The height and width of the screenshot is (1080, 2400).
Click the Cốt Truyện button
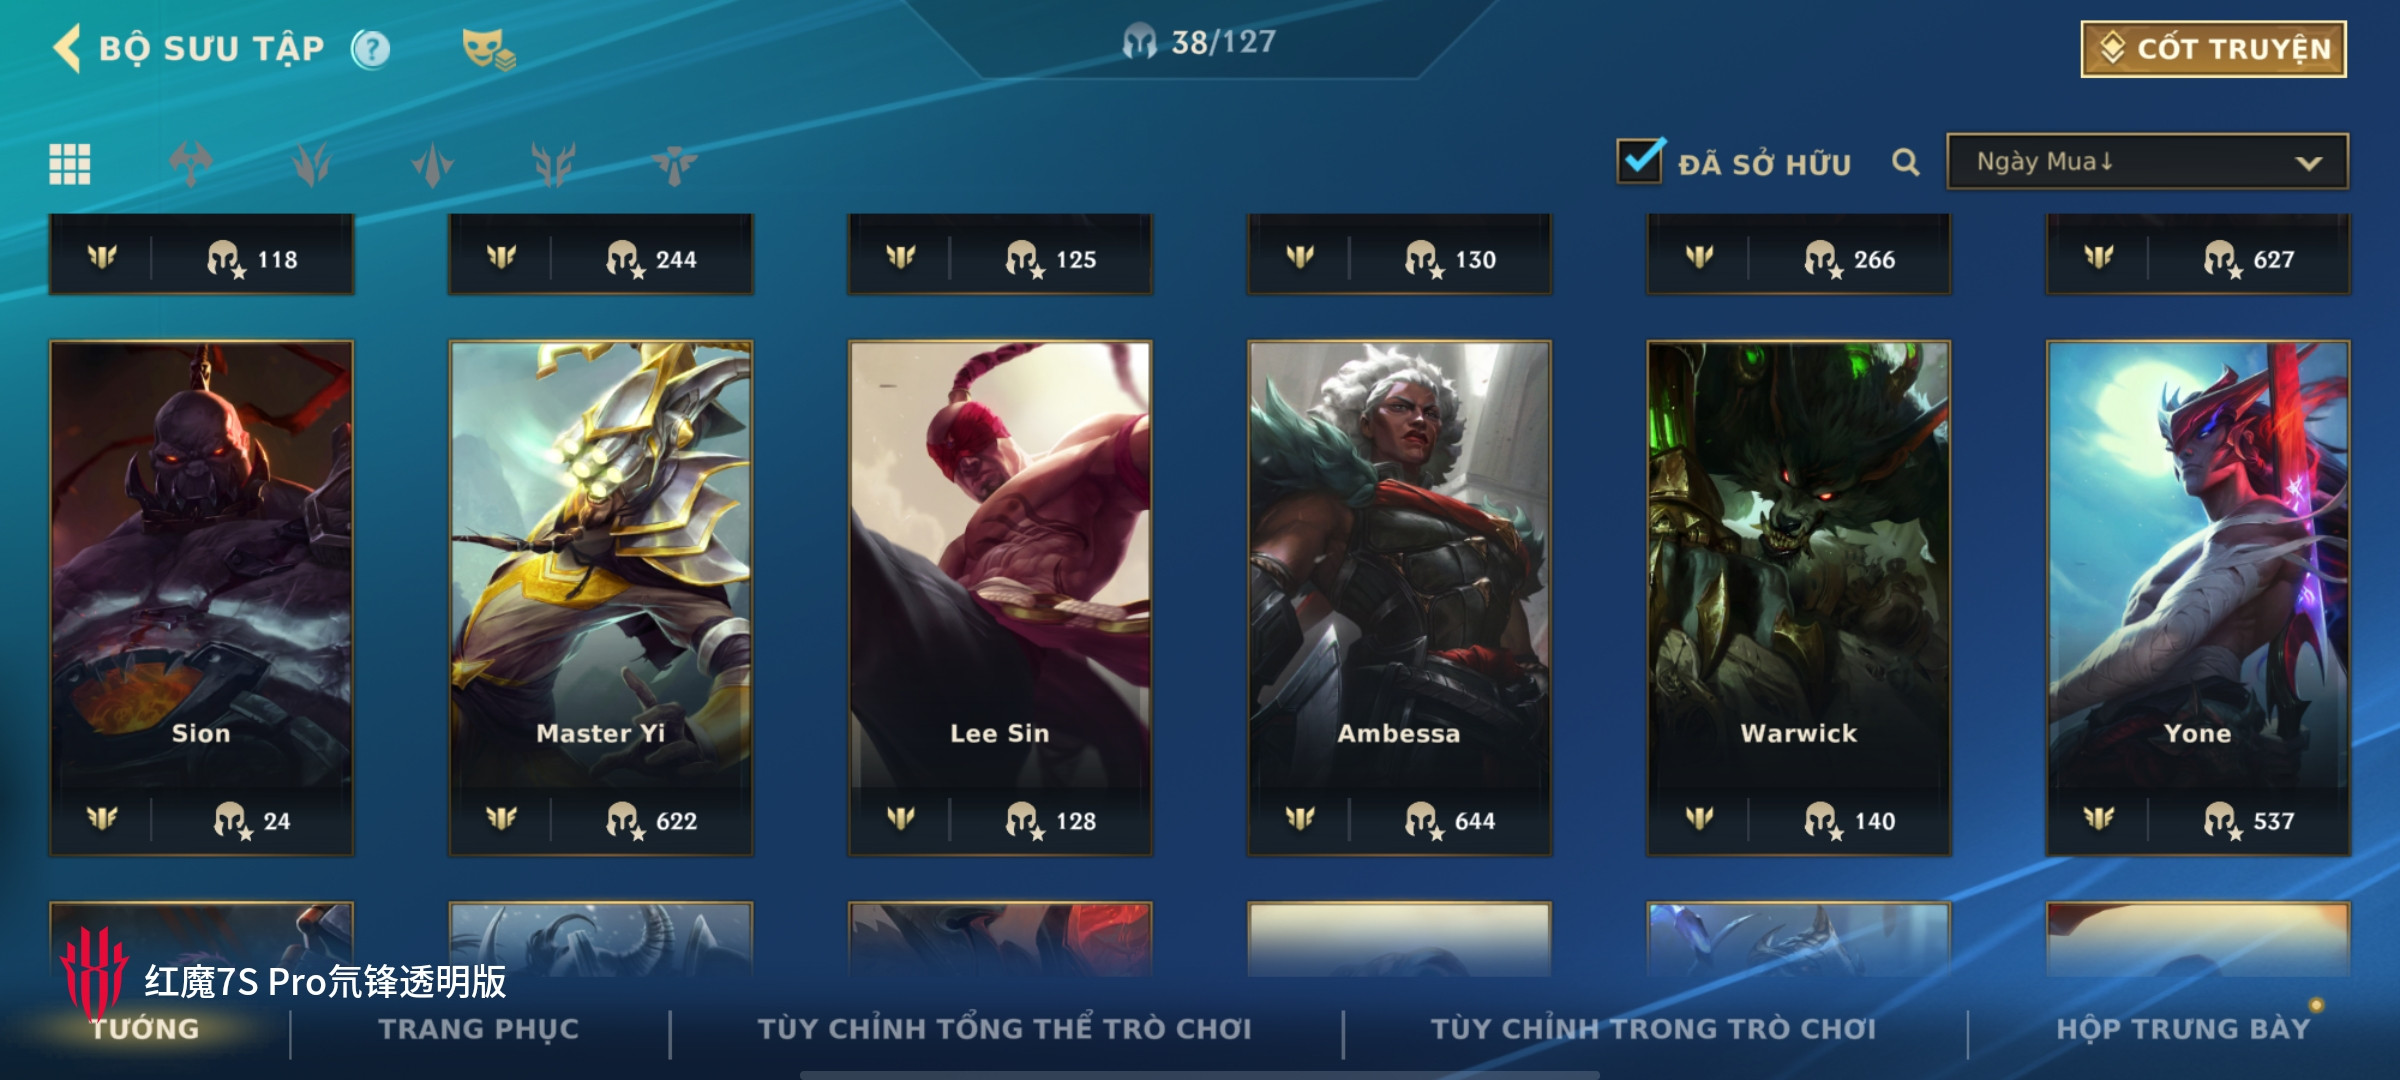[2214, 49]
